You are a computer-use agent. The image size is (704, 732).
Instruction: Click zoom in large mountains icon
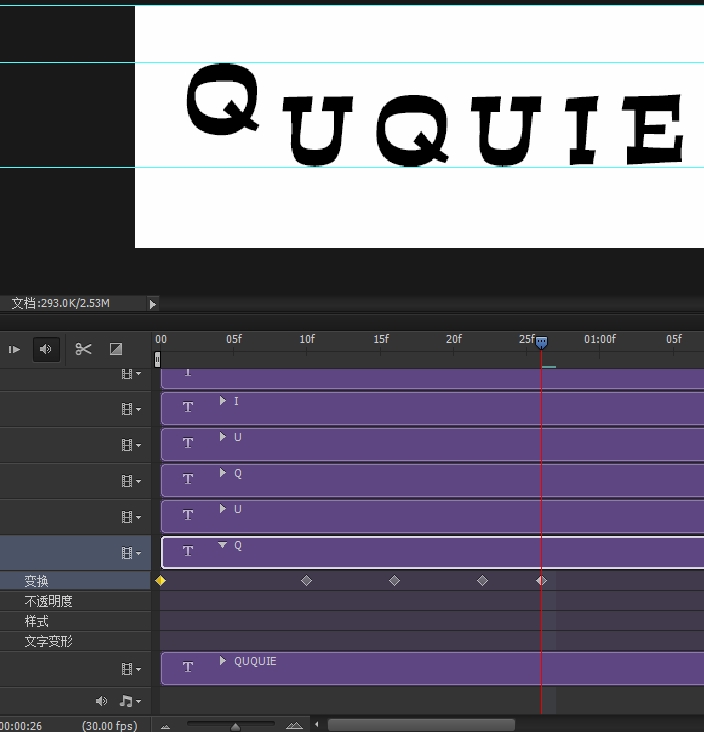[294, 726]
